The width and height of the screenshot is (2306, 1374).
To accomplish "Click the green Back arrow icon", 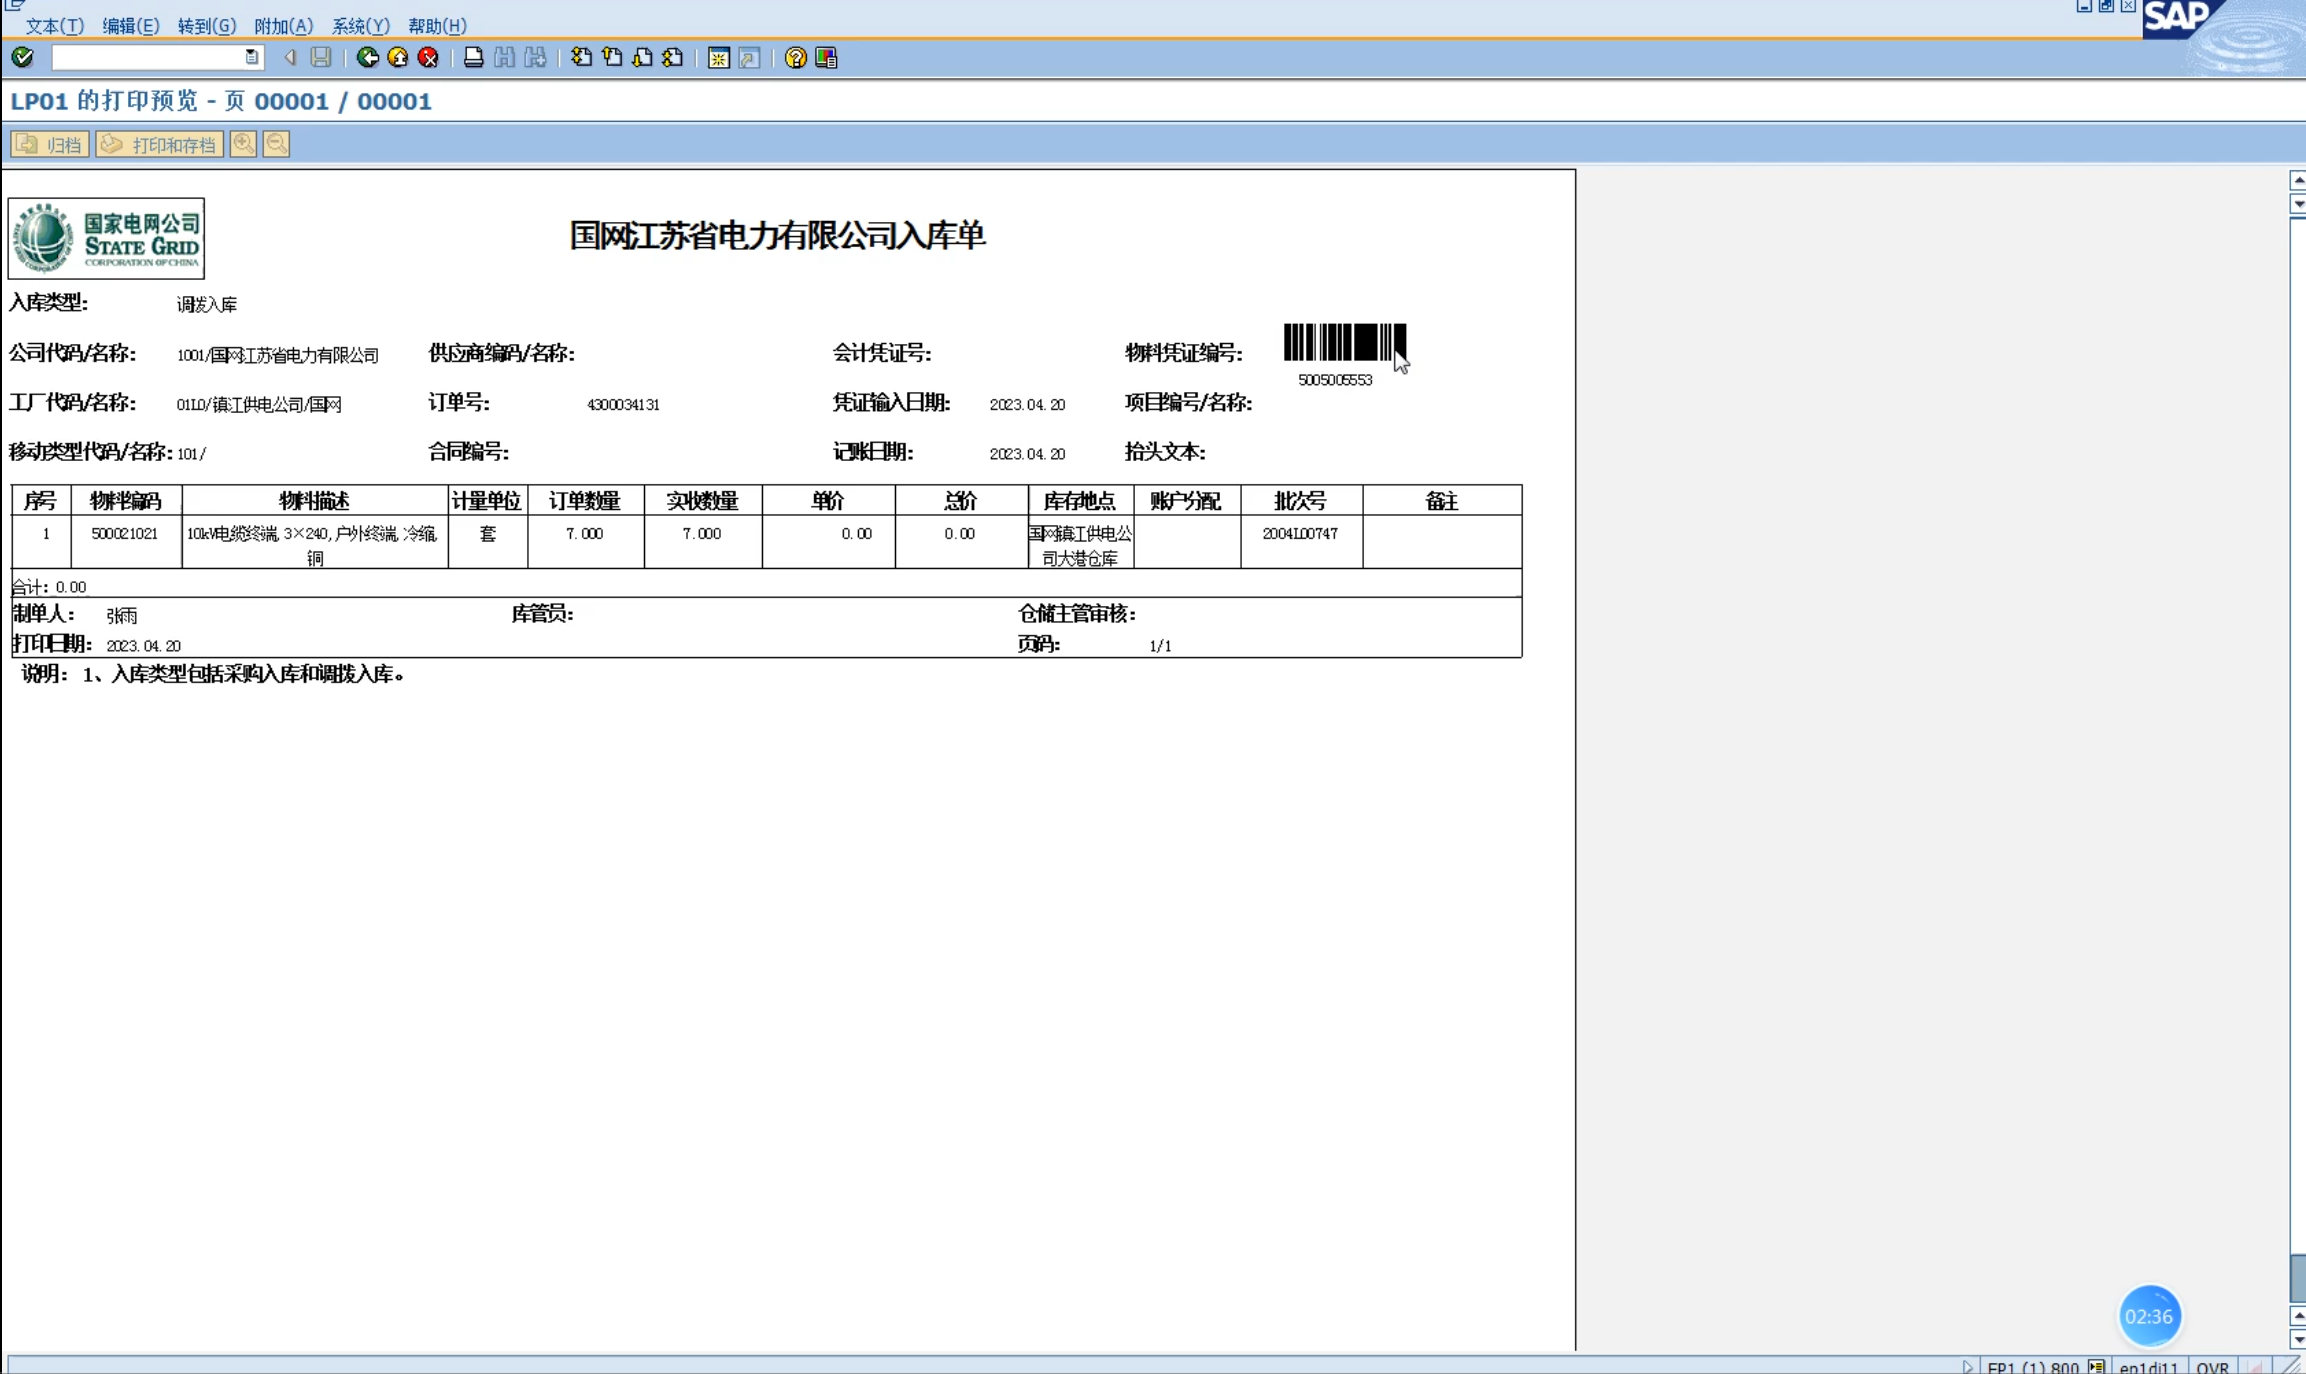I will pyautogui.click(x=368, y=58).
